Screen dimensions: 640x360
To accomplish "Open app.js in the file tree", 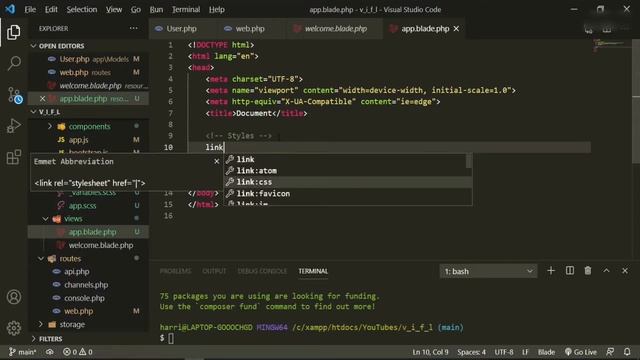I will pos(78,140).
